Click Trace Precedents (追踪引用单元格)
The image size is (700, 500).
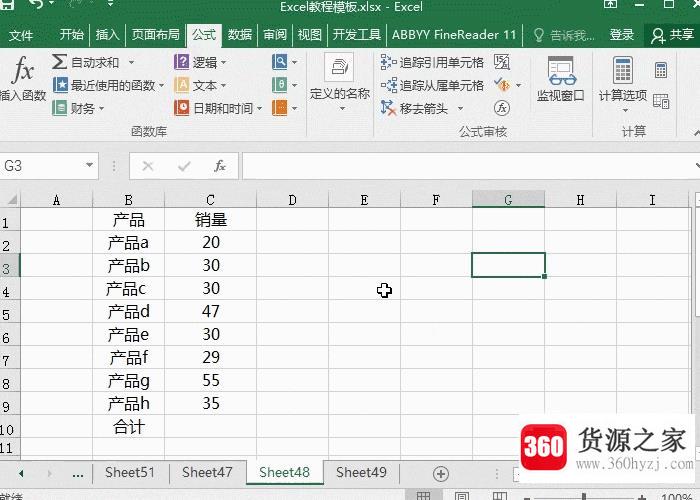432,62
